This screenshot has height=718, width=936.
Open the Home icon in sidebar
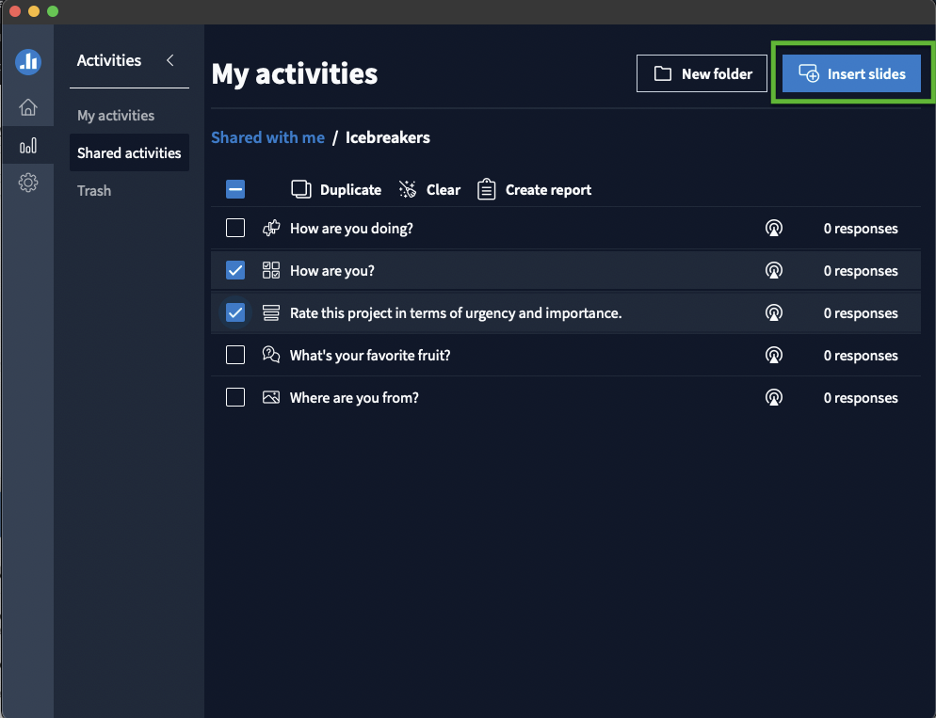(x=27, y=107)
